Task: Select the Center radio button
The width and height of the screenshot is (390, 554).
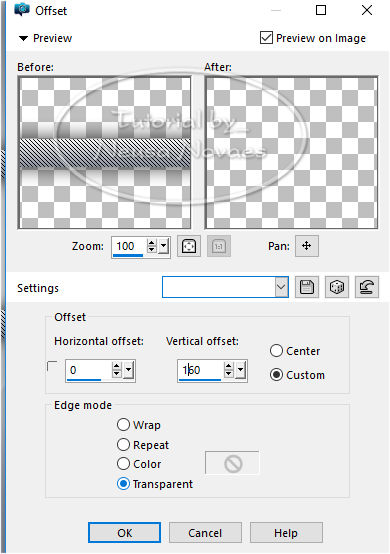Action: coord(276,351)
